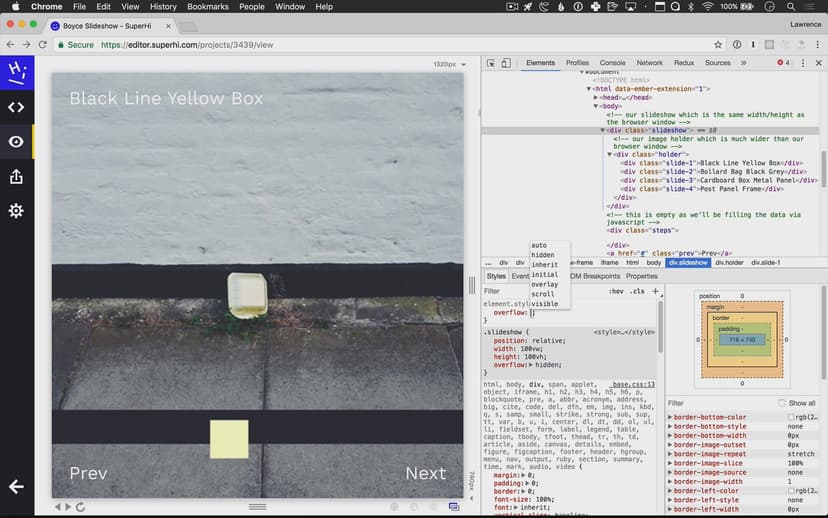
Task: Enable the Show all checkbox
Action: 781,403
